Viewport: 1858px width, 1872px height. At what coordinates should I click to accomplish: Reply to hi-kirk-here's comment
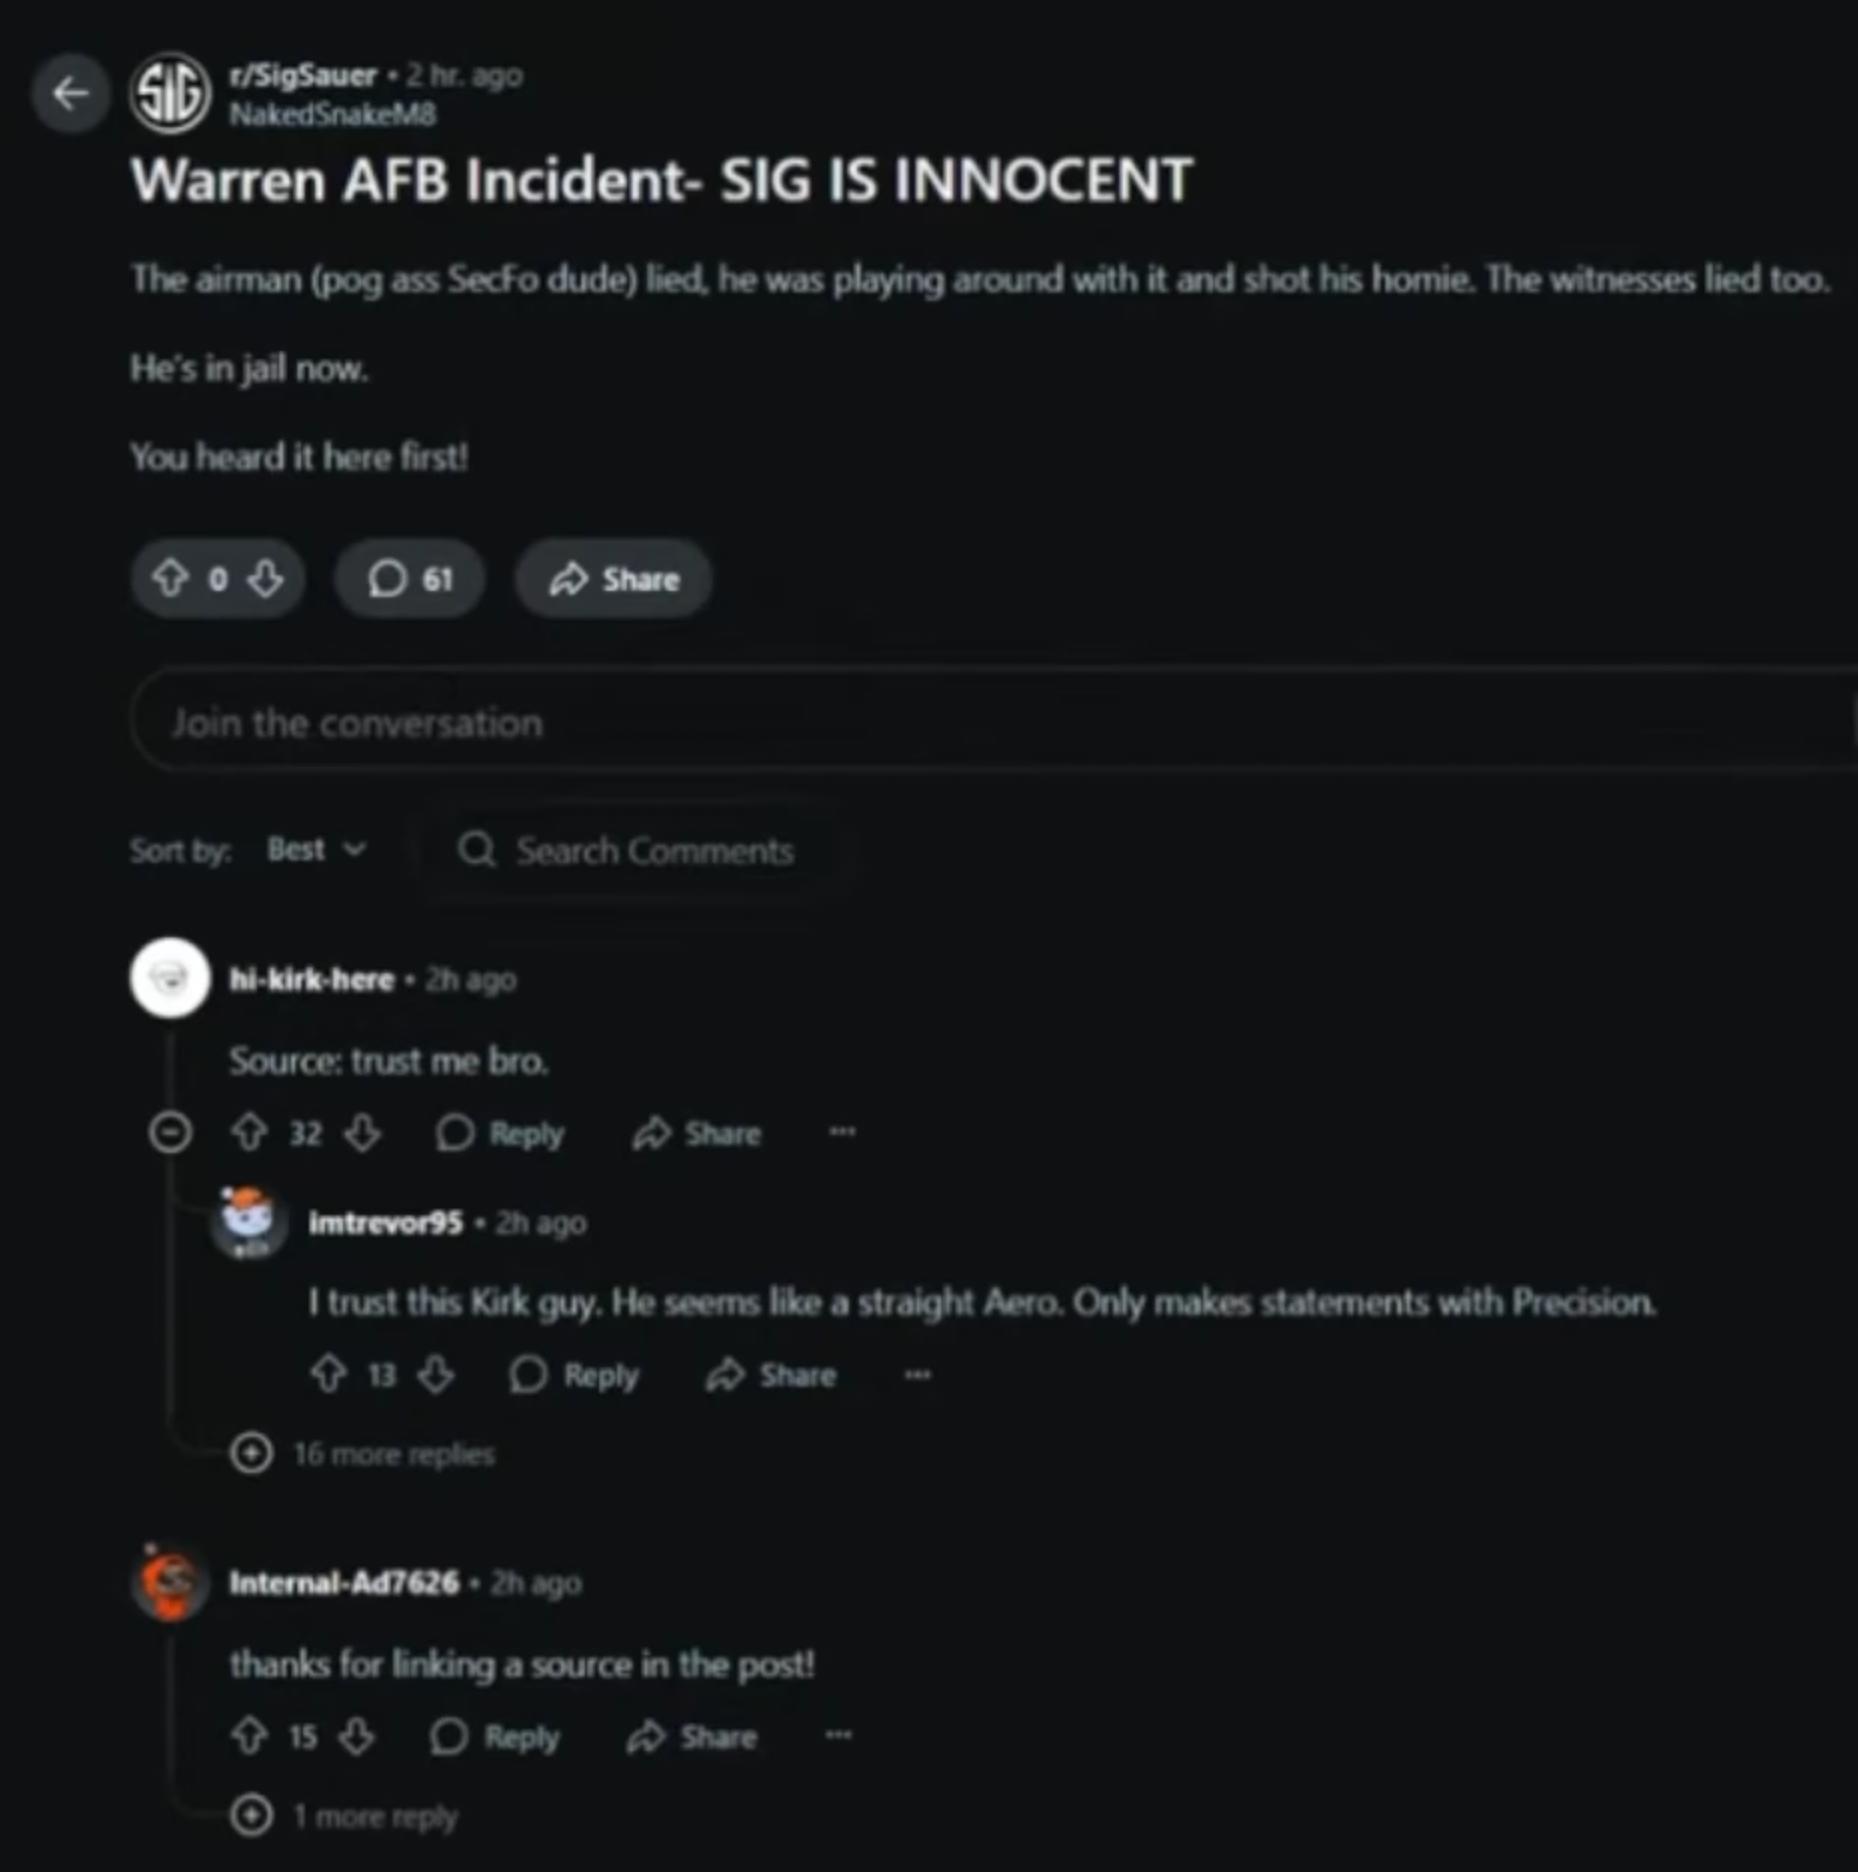(x=500, y=1133)
